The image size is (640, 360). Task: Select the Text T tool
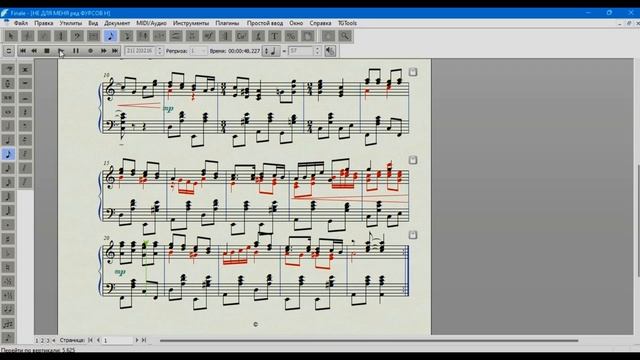coord(275,36)
